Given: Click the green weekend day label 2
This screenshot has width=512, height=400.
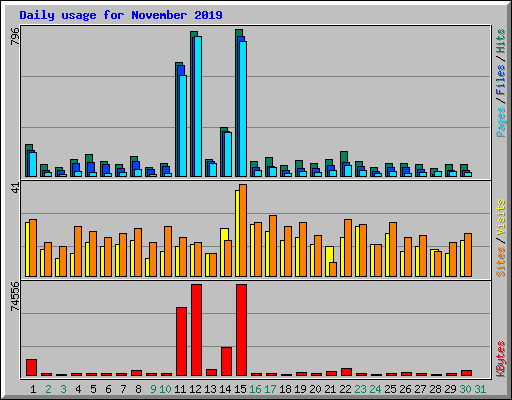Looking at the screenshot, I should (48, 389).
